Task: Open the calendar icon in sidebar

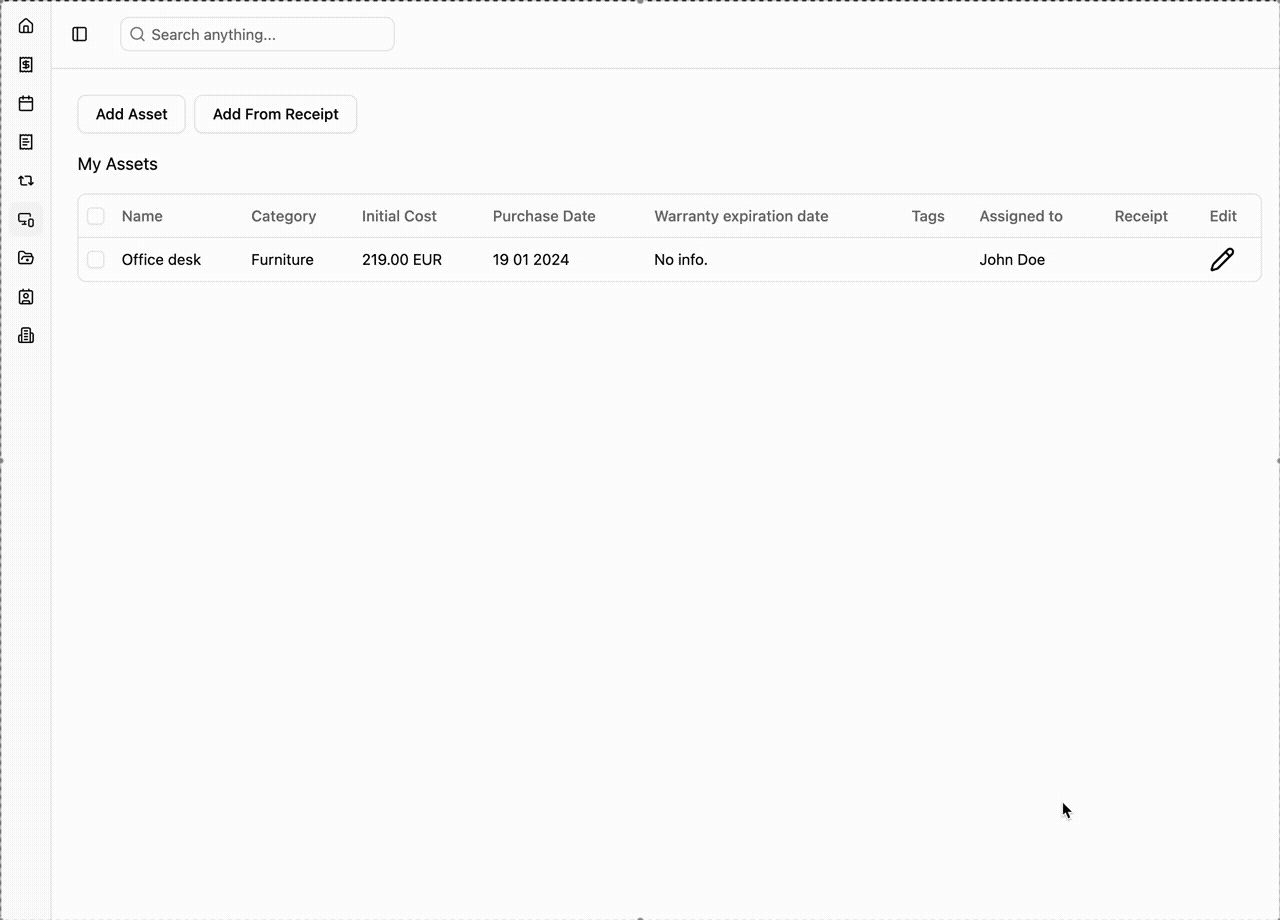Action: coord(26,104)
